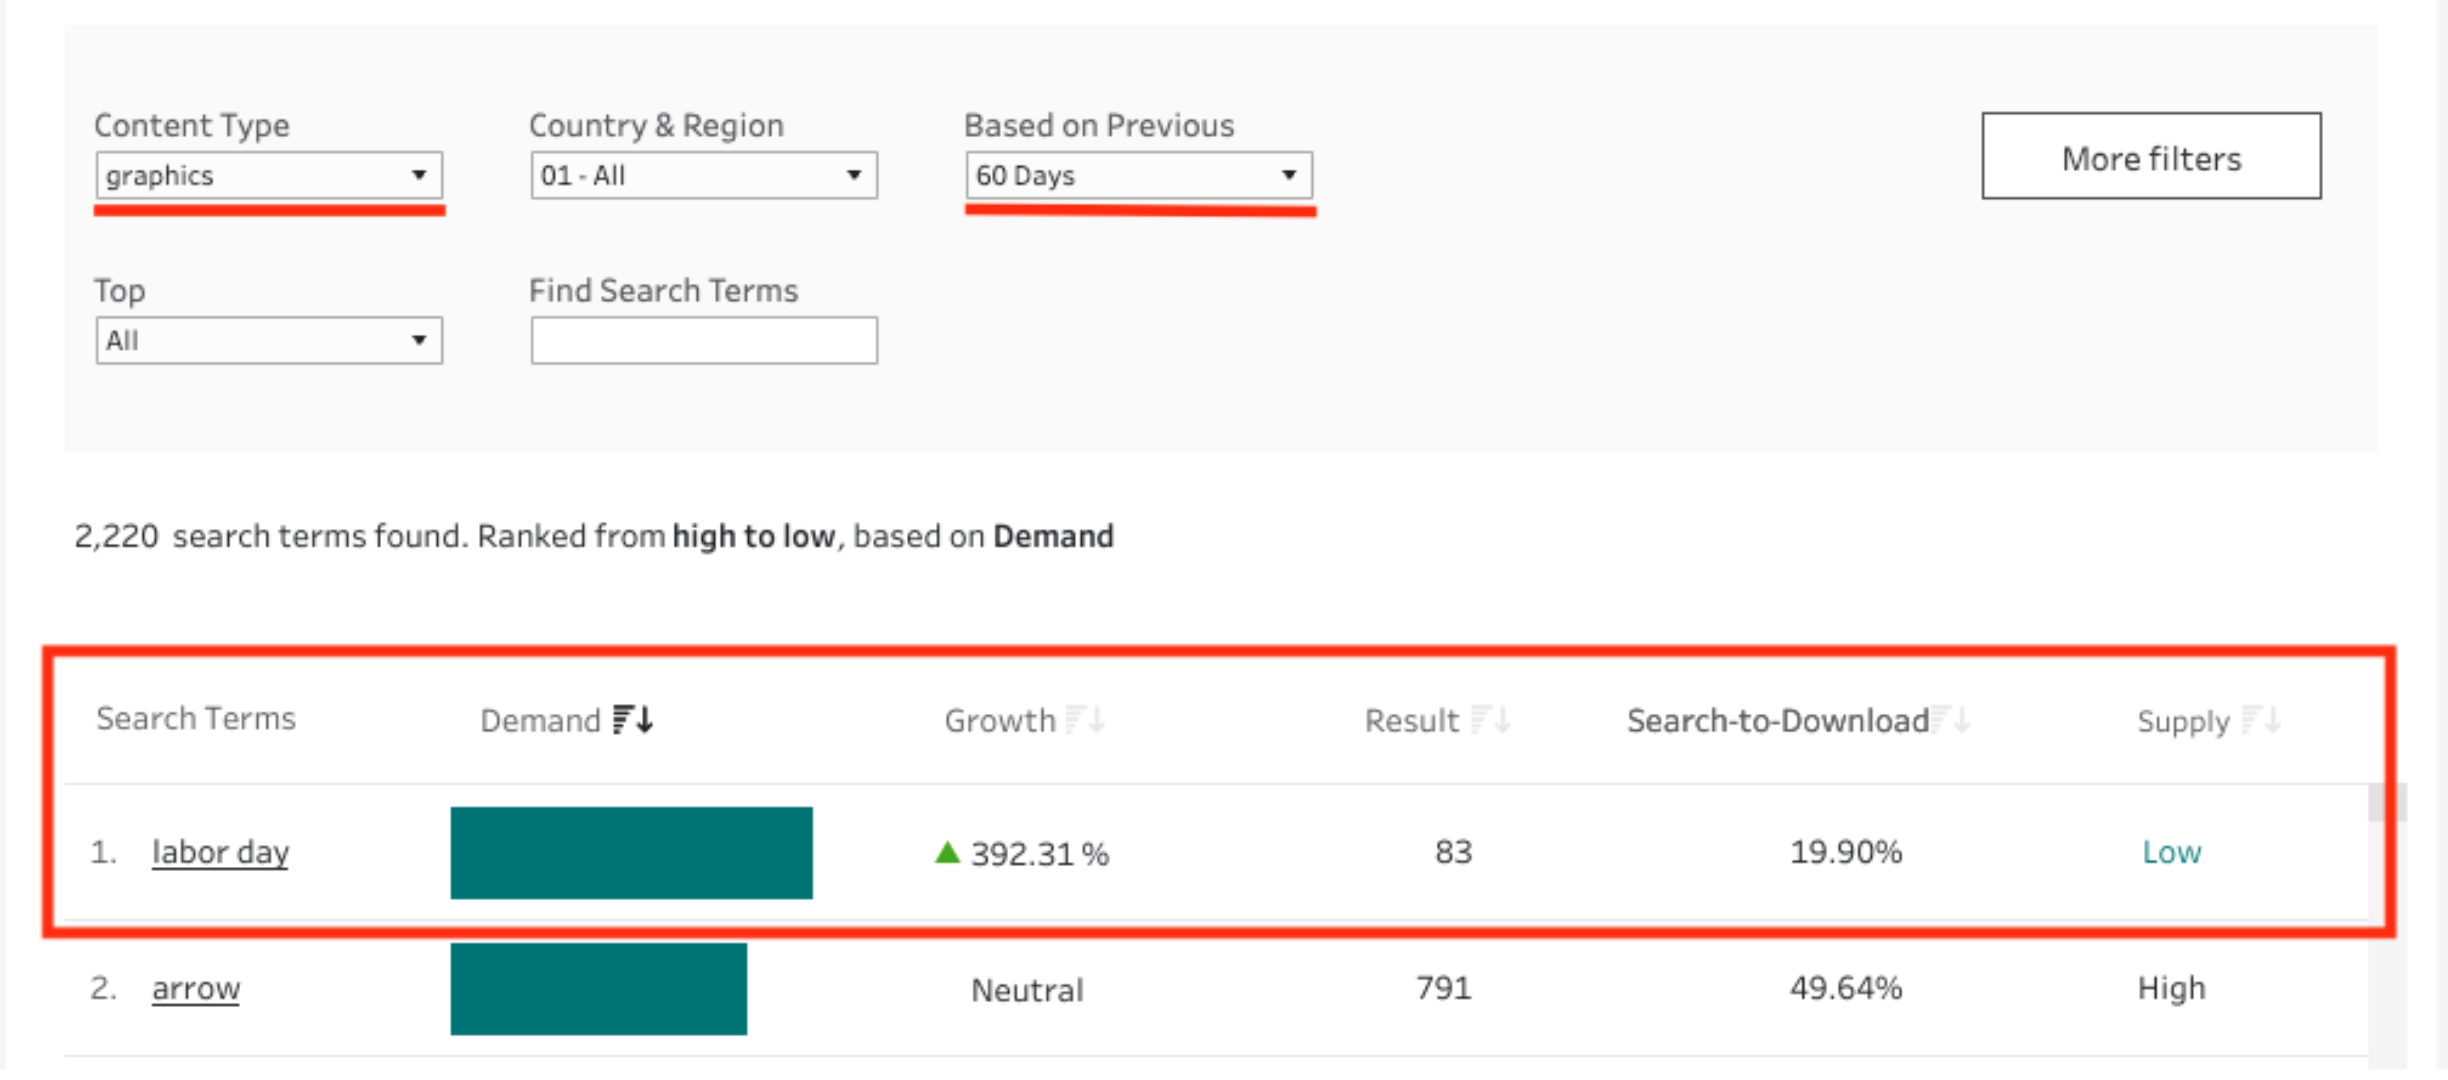Open the labor day search term link

click(220, 852)
